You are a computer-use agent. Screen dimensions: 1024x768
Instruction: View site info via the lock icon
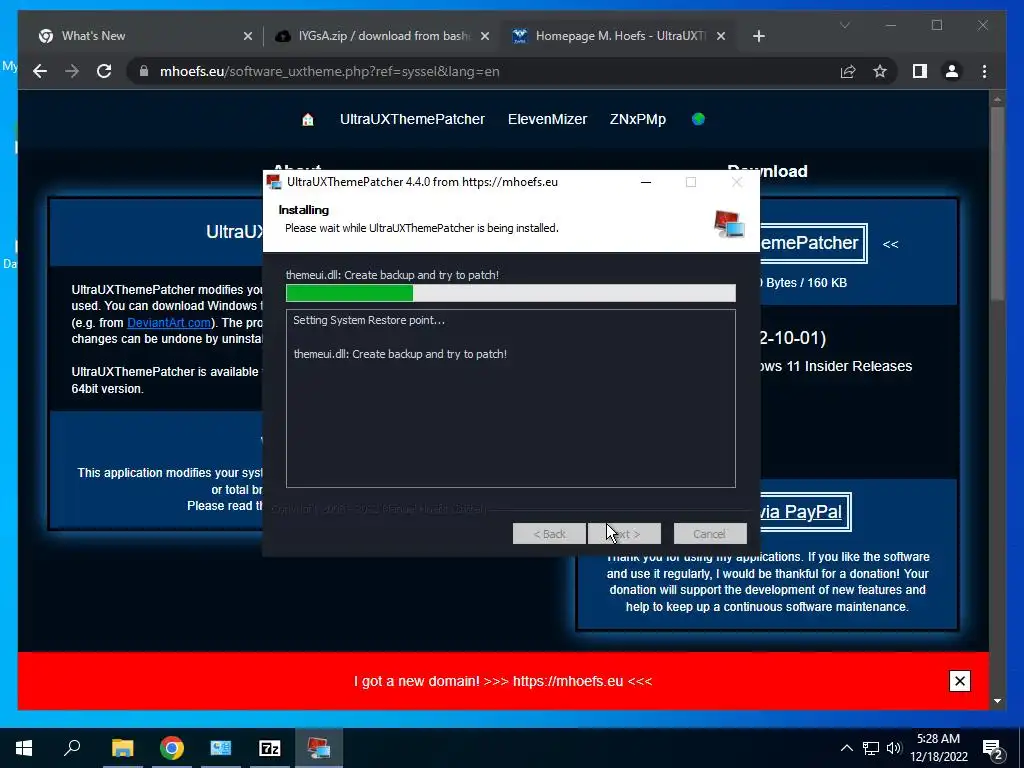coord(144,71)
